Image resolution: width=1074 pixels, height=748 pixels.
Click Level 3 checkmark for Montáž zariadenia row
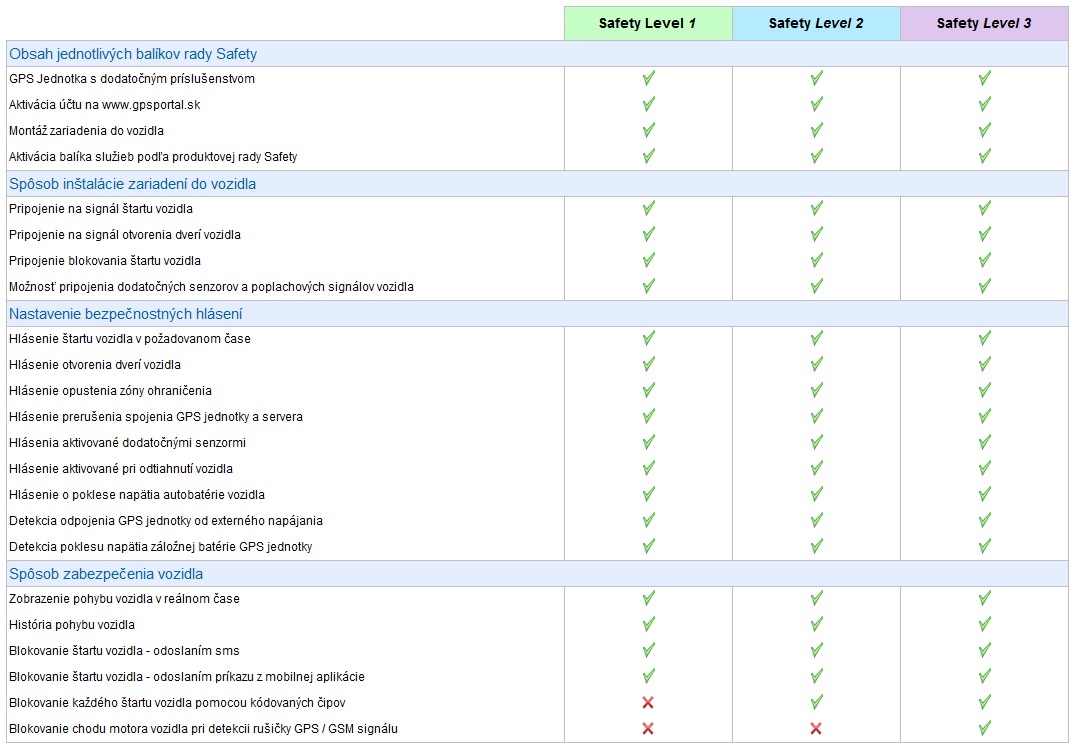[984, 130]
